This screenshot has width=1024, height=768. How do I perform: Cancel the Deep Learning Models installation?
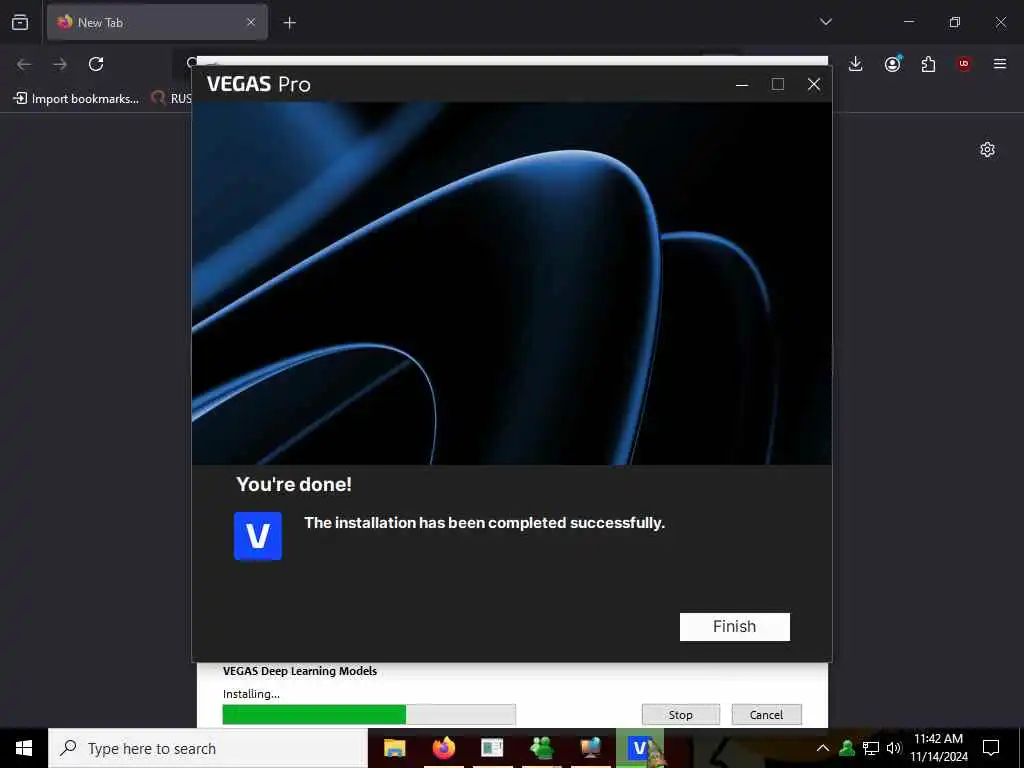(766, 715)
